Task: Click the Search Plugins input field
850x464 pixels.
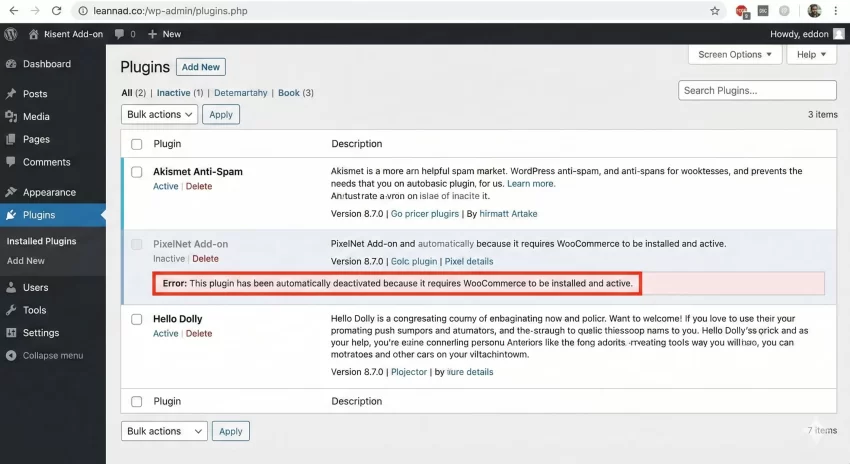Action: click(x=757, y=91)
